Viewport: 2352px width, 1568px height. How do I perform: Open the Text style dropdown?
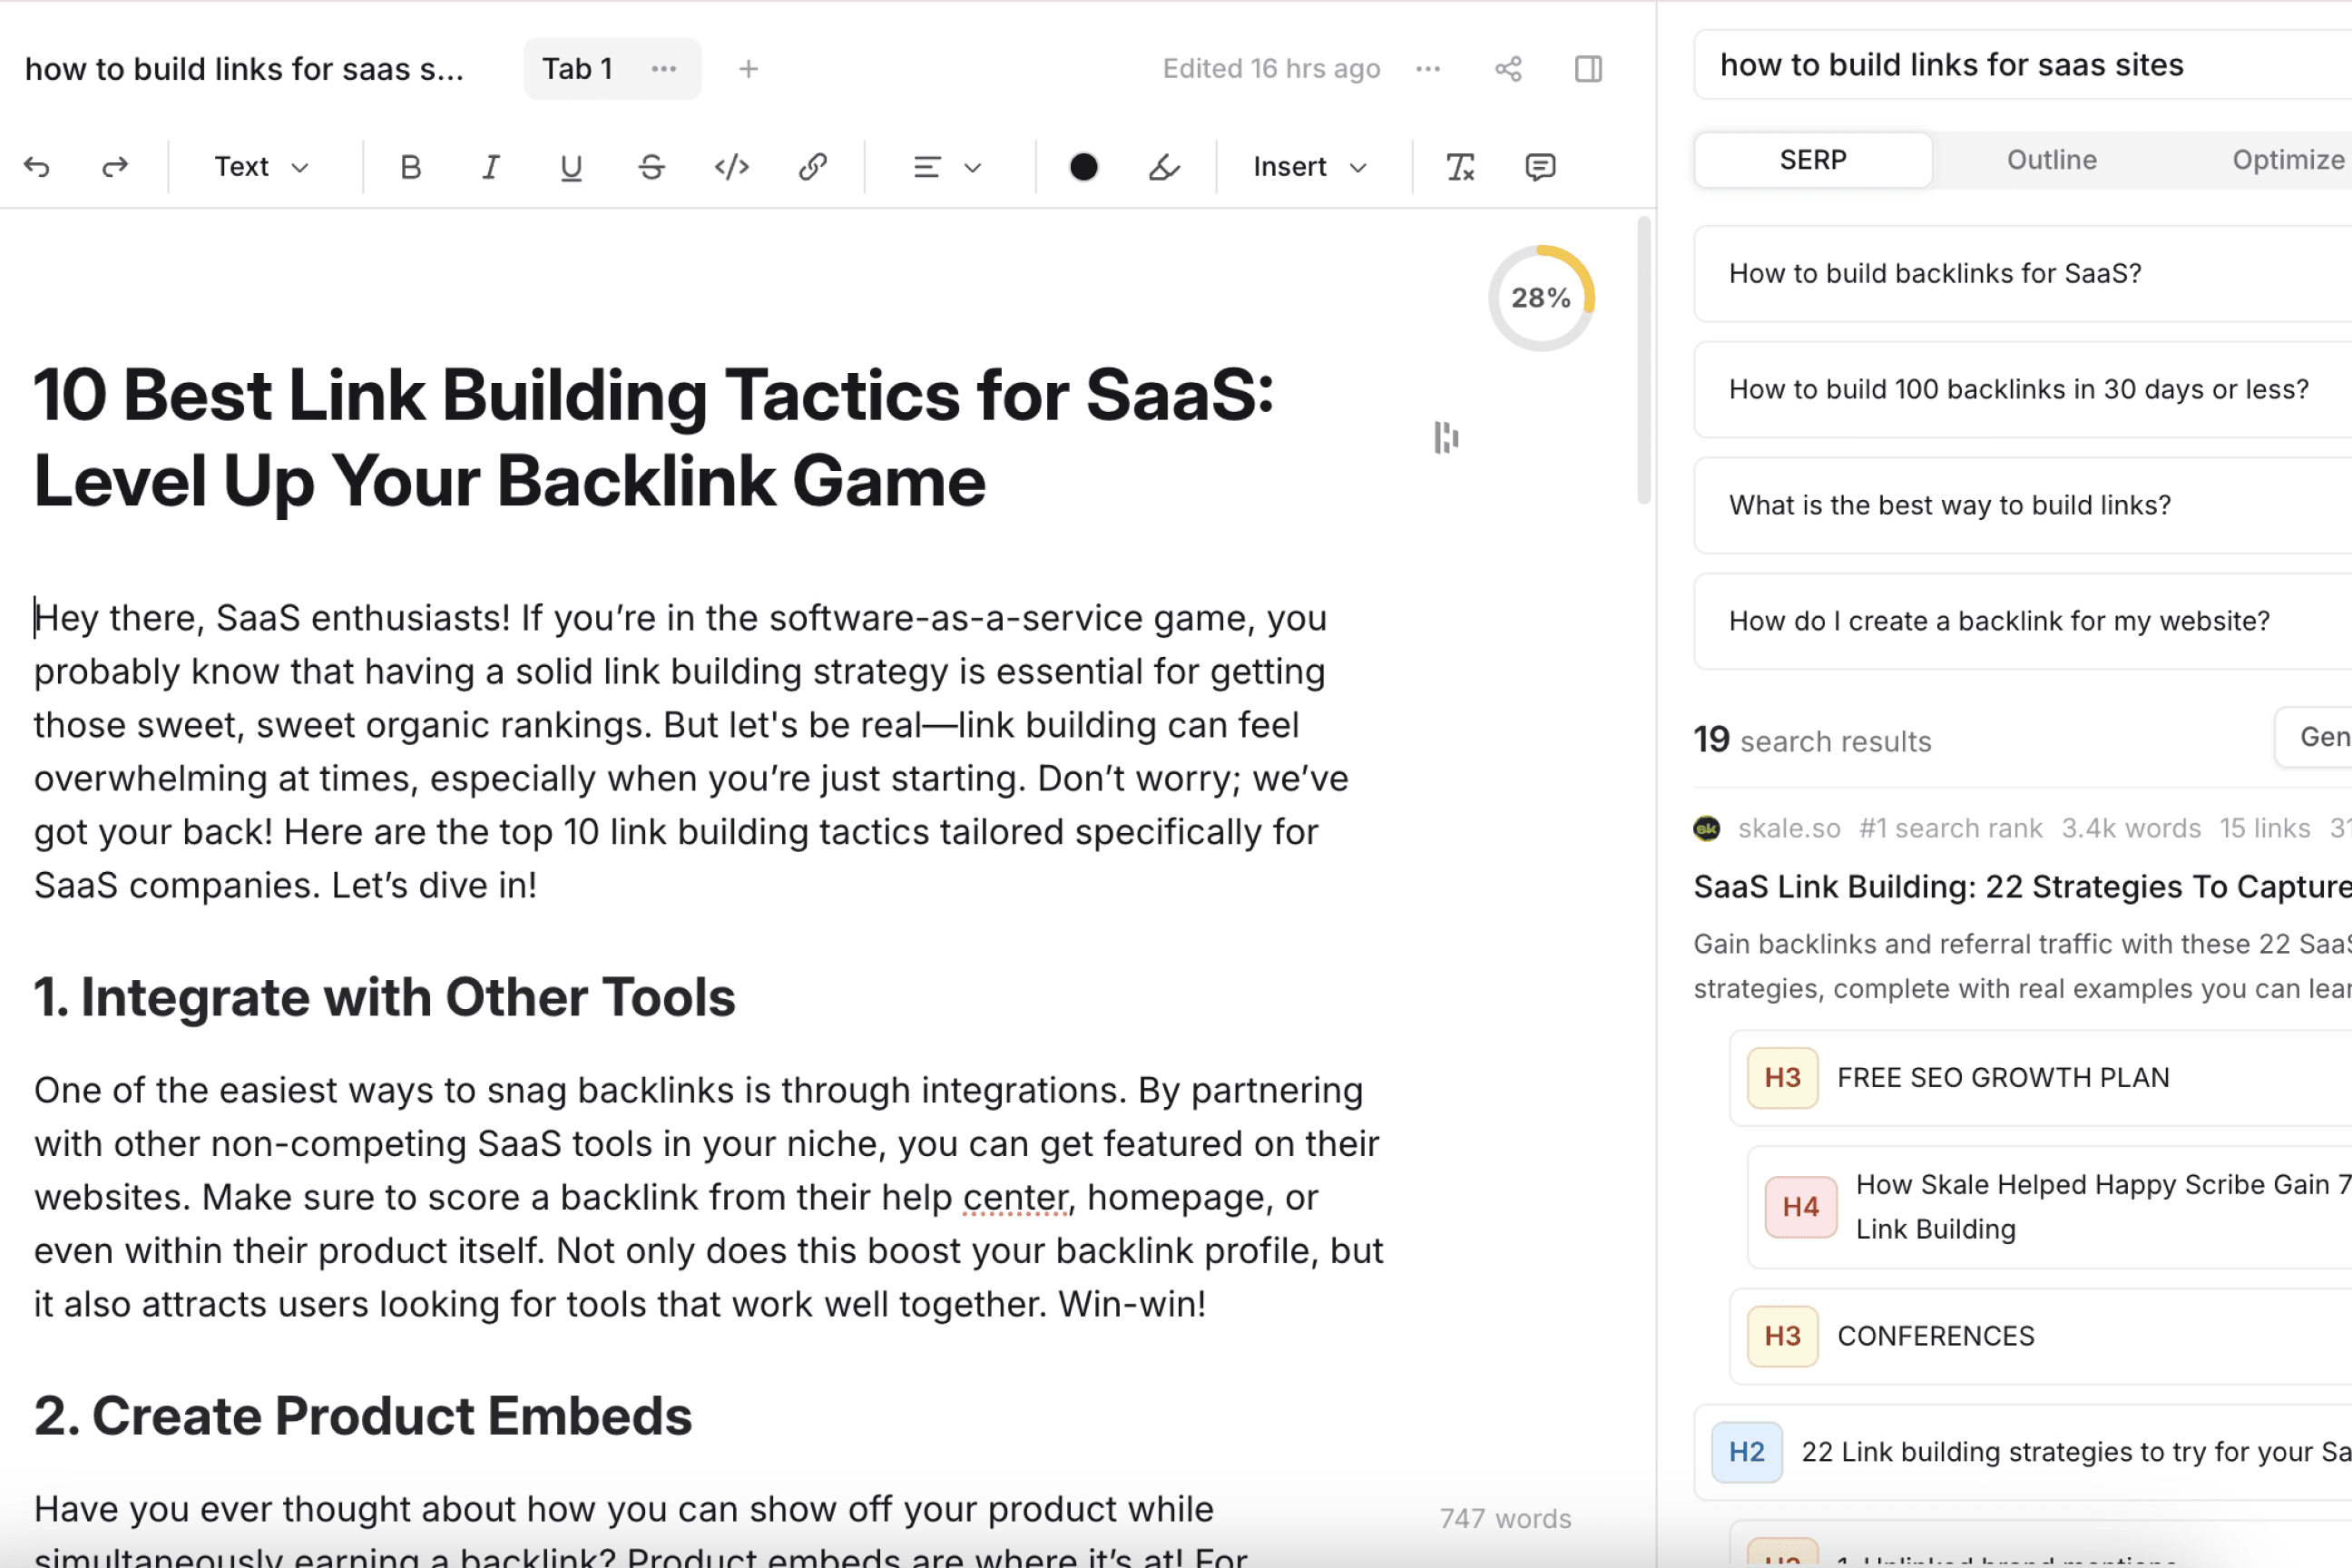pos(262,167)
